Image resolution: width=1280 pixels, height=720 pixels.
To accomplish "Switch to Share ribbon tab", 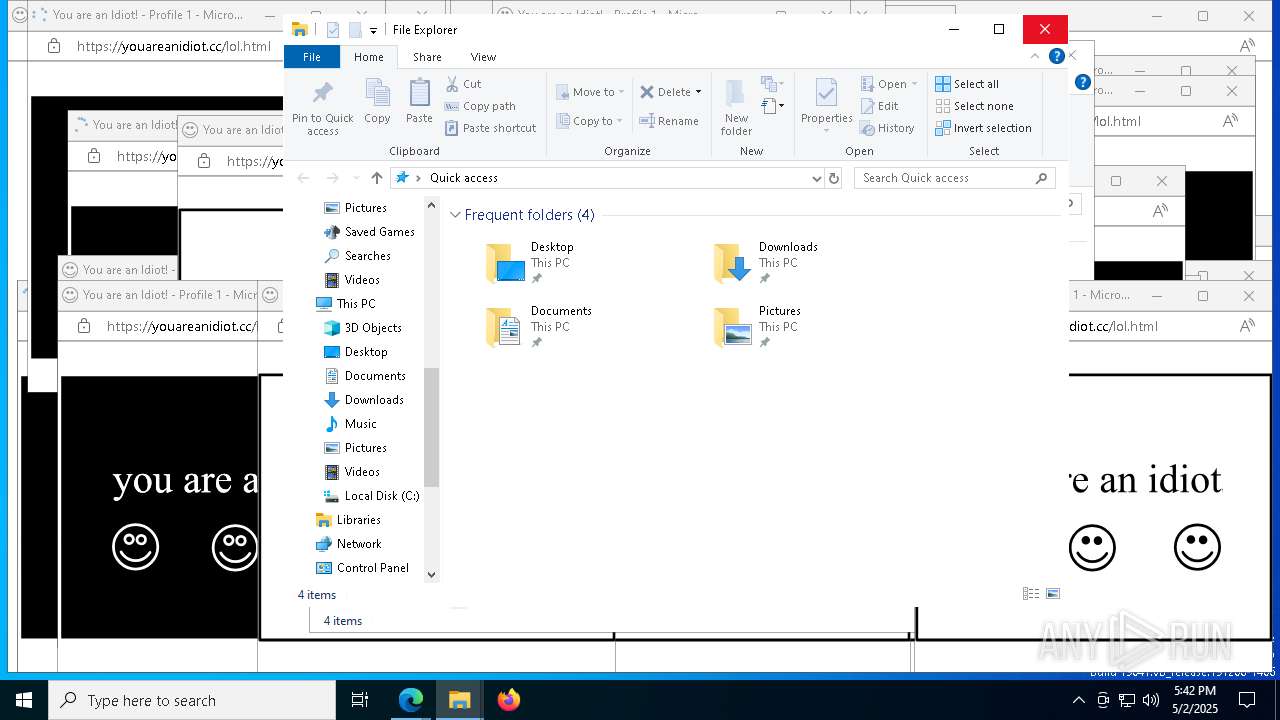I will (427, 57).
